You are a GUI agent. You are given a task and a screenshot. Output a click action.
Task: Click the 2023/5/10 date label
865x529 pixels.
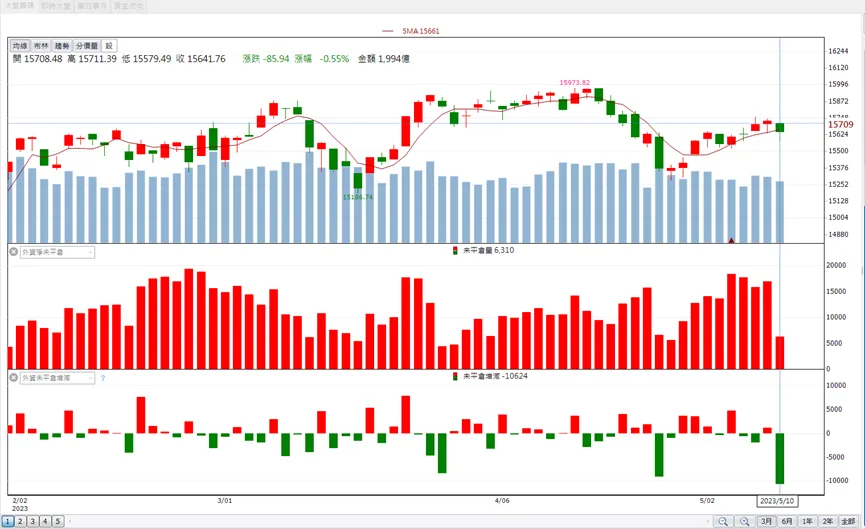(x=777, y=501)
